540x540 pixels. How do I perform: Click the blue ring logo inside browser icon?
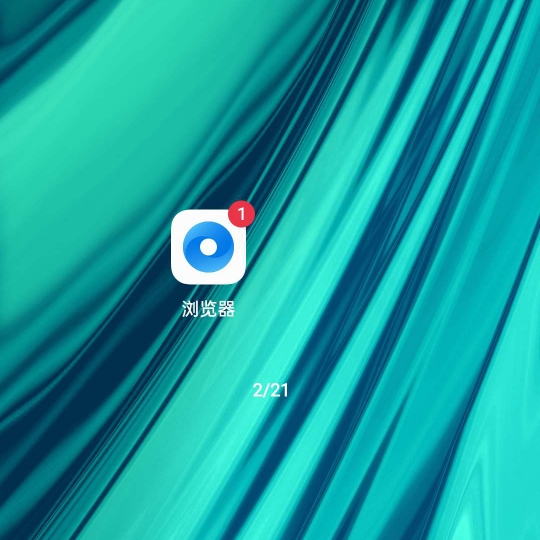tap(208, 247)
